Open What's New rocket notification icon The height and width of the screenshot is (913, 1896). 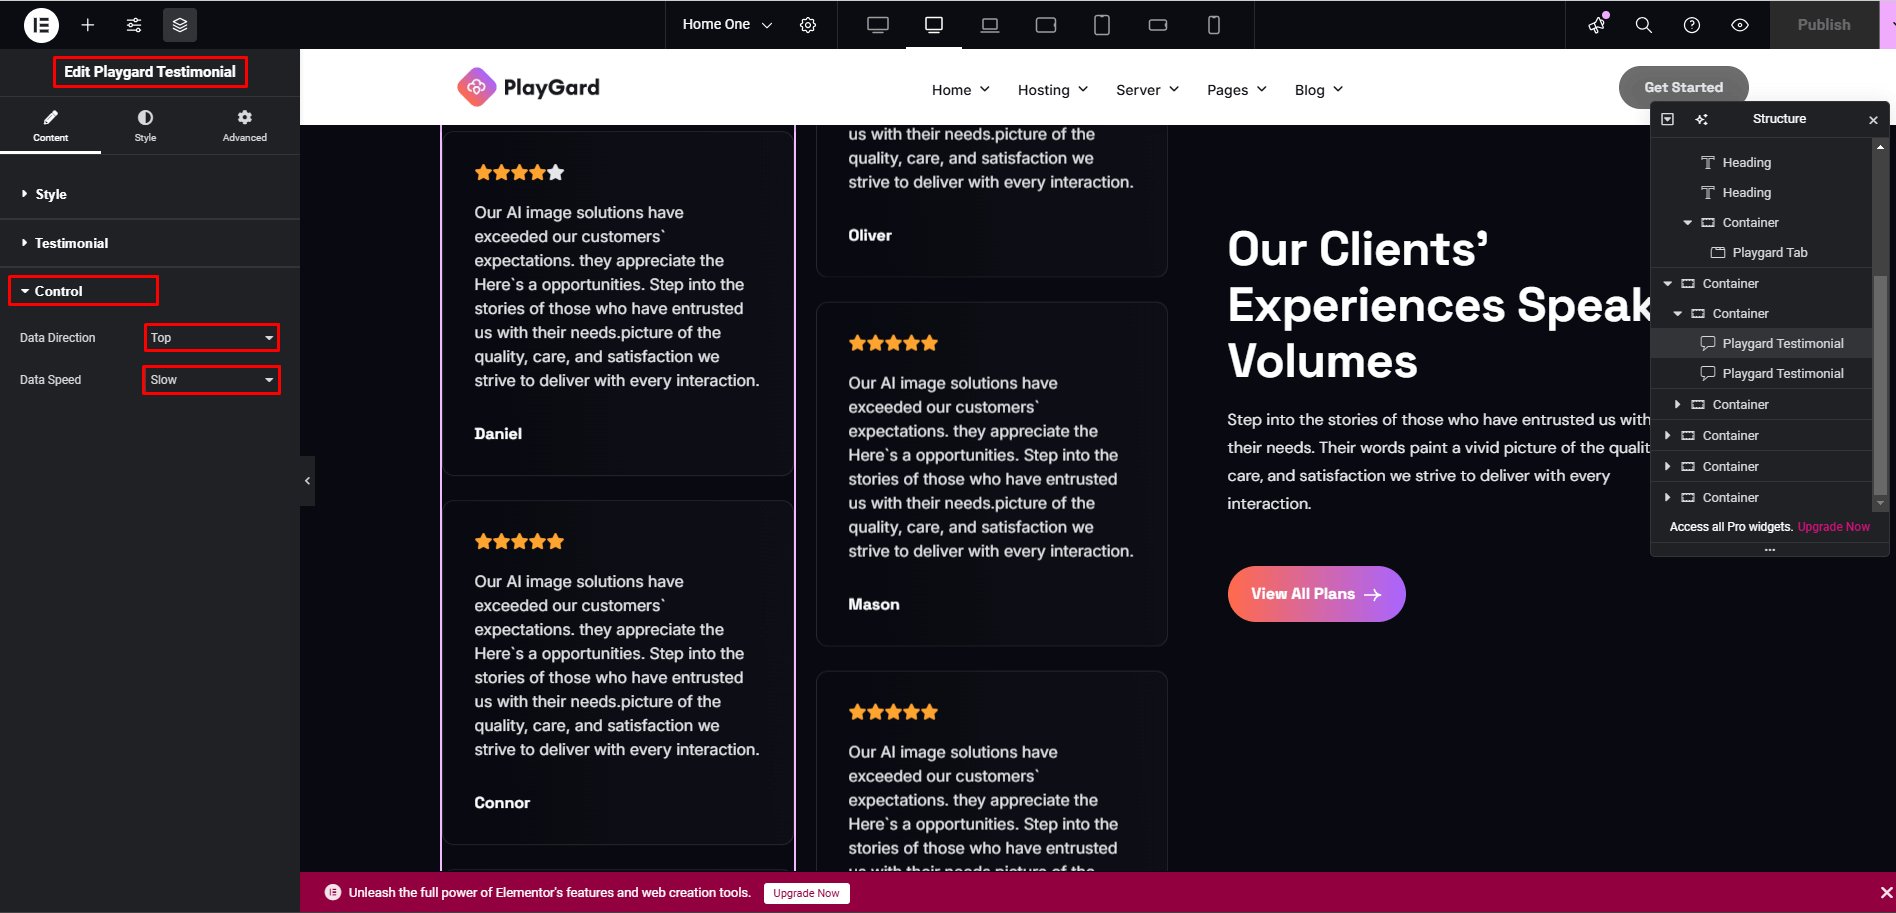click(1597, 25)
